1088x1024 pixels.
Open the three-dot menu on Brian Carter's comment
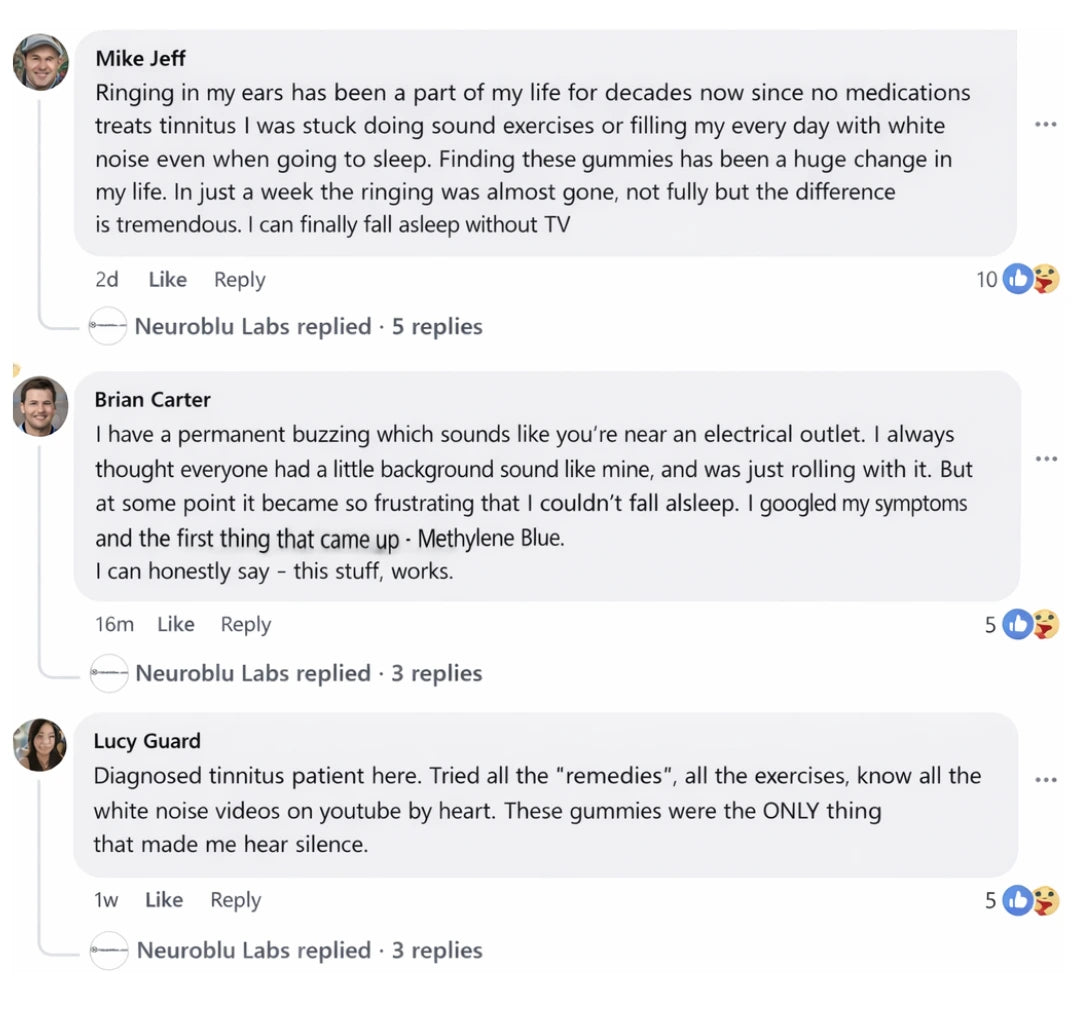(x=1046, y=459)
